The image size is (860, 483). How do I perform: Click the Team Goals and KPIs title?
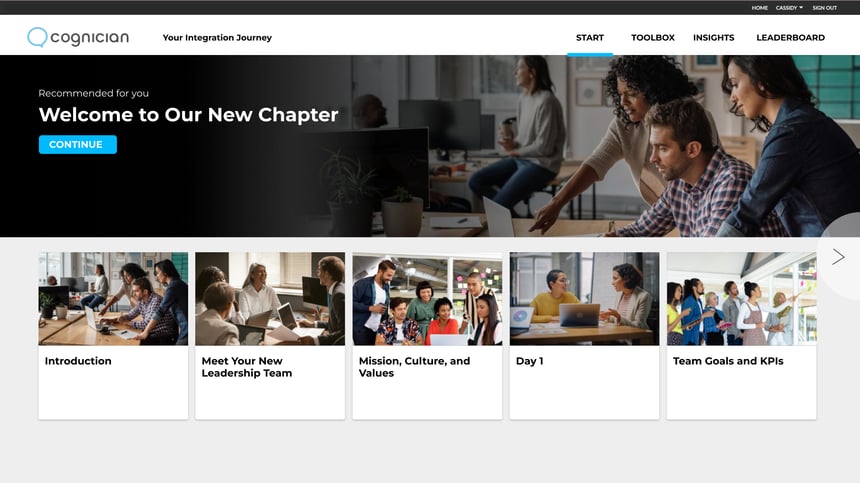click(x=728, y=361)
